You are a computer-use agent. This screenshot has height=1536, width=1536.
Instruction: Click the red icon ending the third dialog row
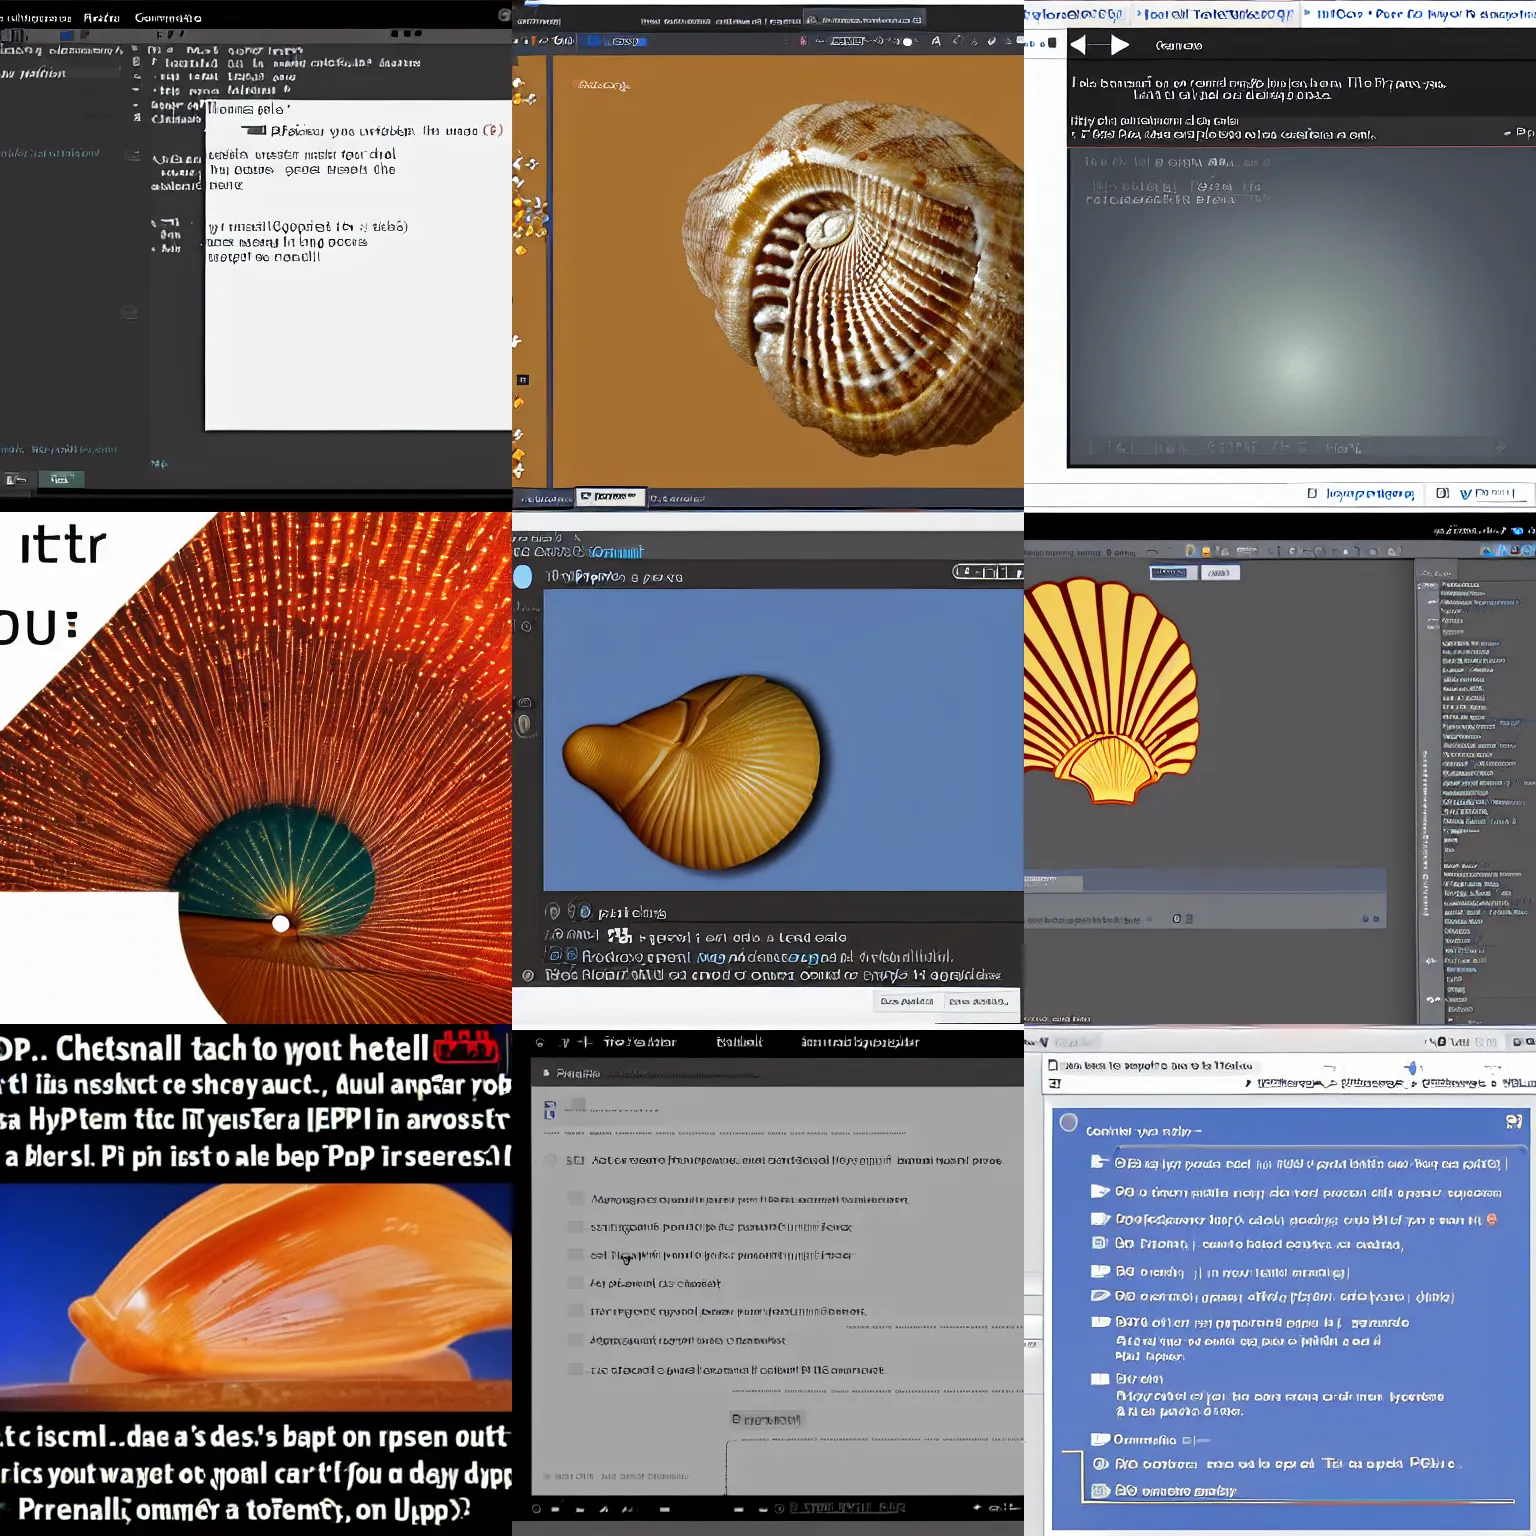click(x=1492, y=1219)
